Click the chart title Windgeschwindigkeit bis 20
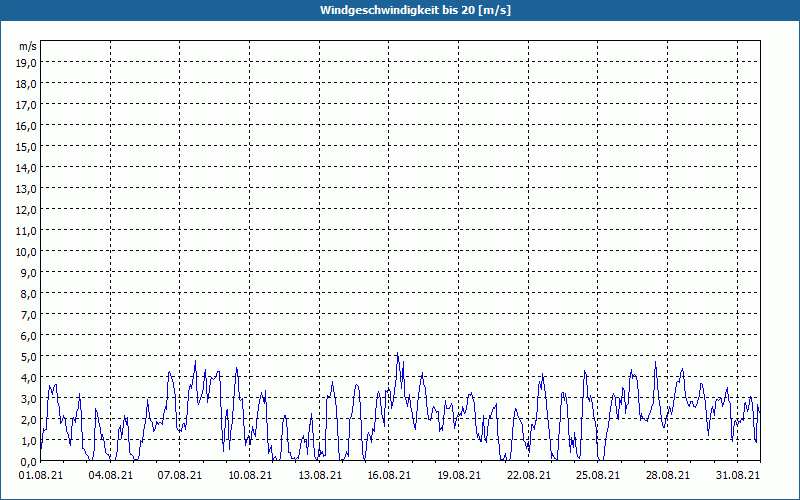 [400, 10]
